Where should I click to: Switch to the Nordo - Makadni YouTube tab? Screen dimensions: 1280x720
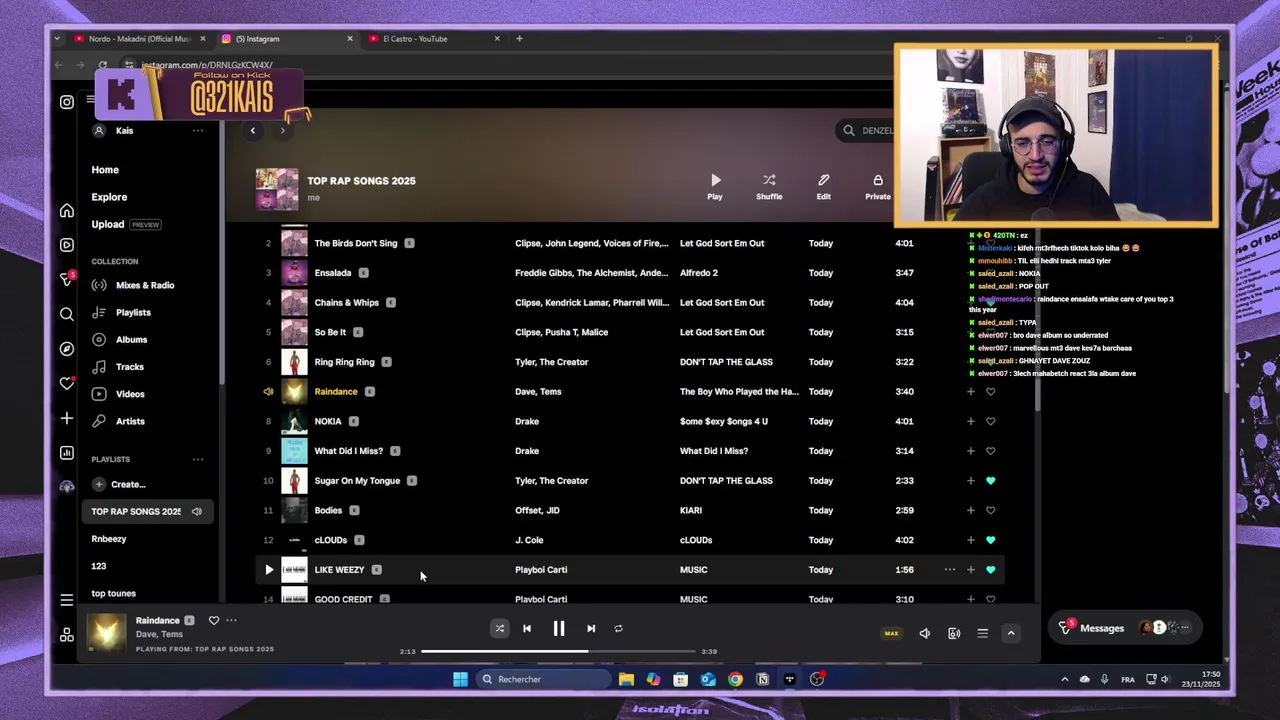(x=137, y=39)
